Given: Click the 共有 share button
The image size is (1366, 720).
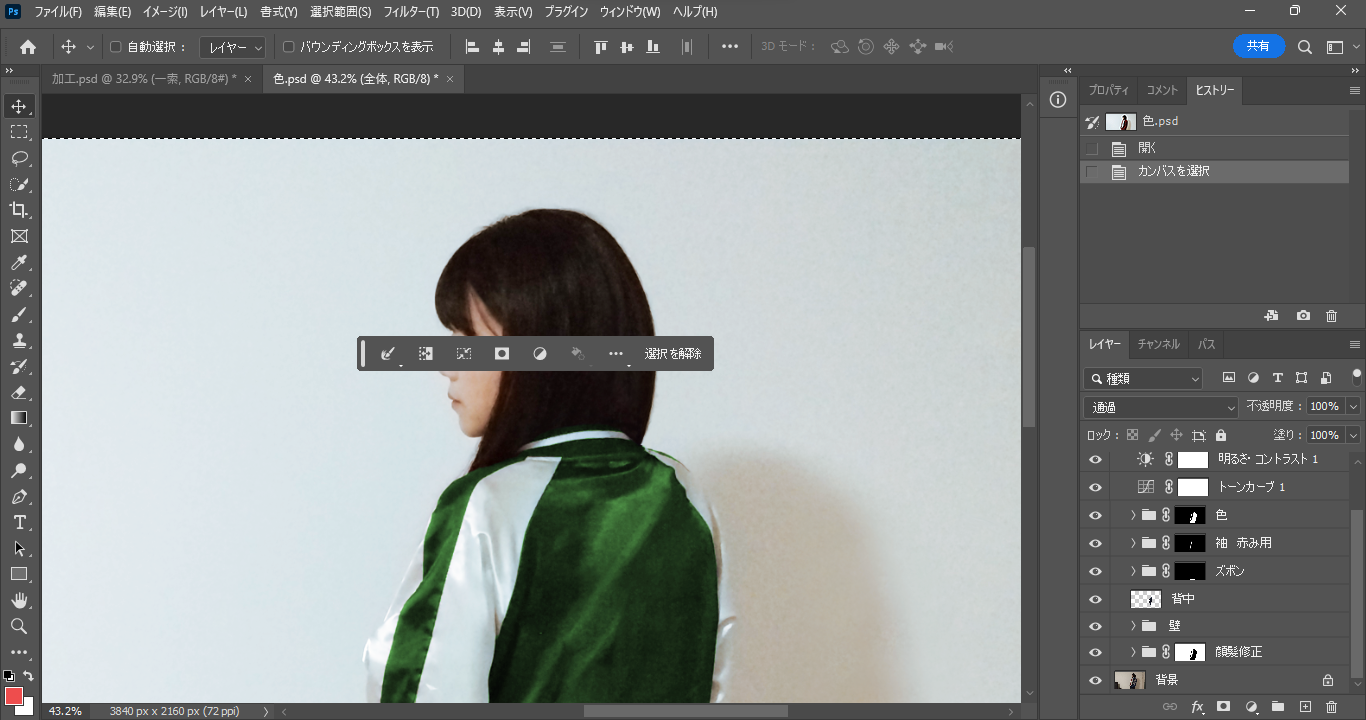Looking at the screenshot, I should 1258,46.
